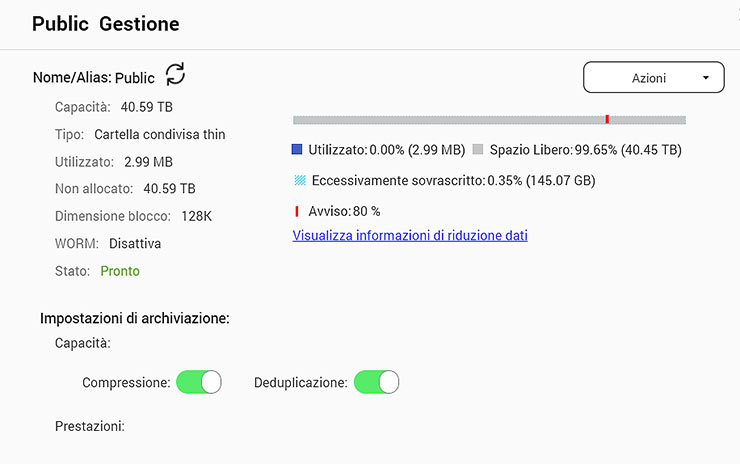Toggle the Deduplicazione switch
Screen dimensions: 740x464
pos(376,382)
